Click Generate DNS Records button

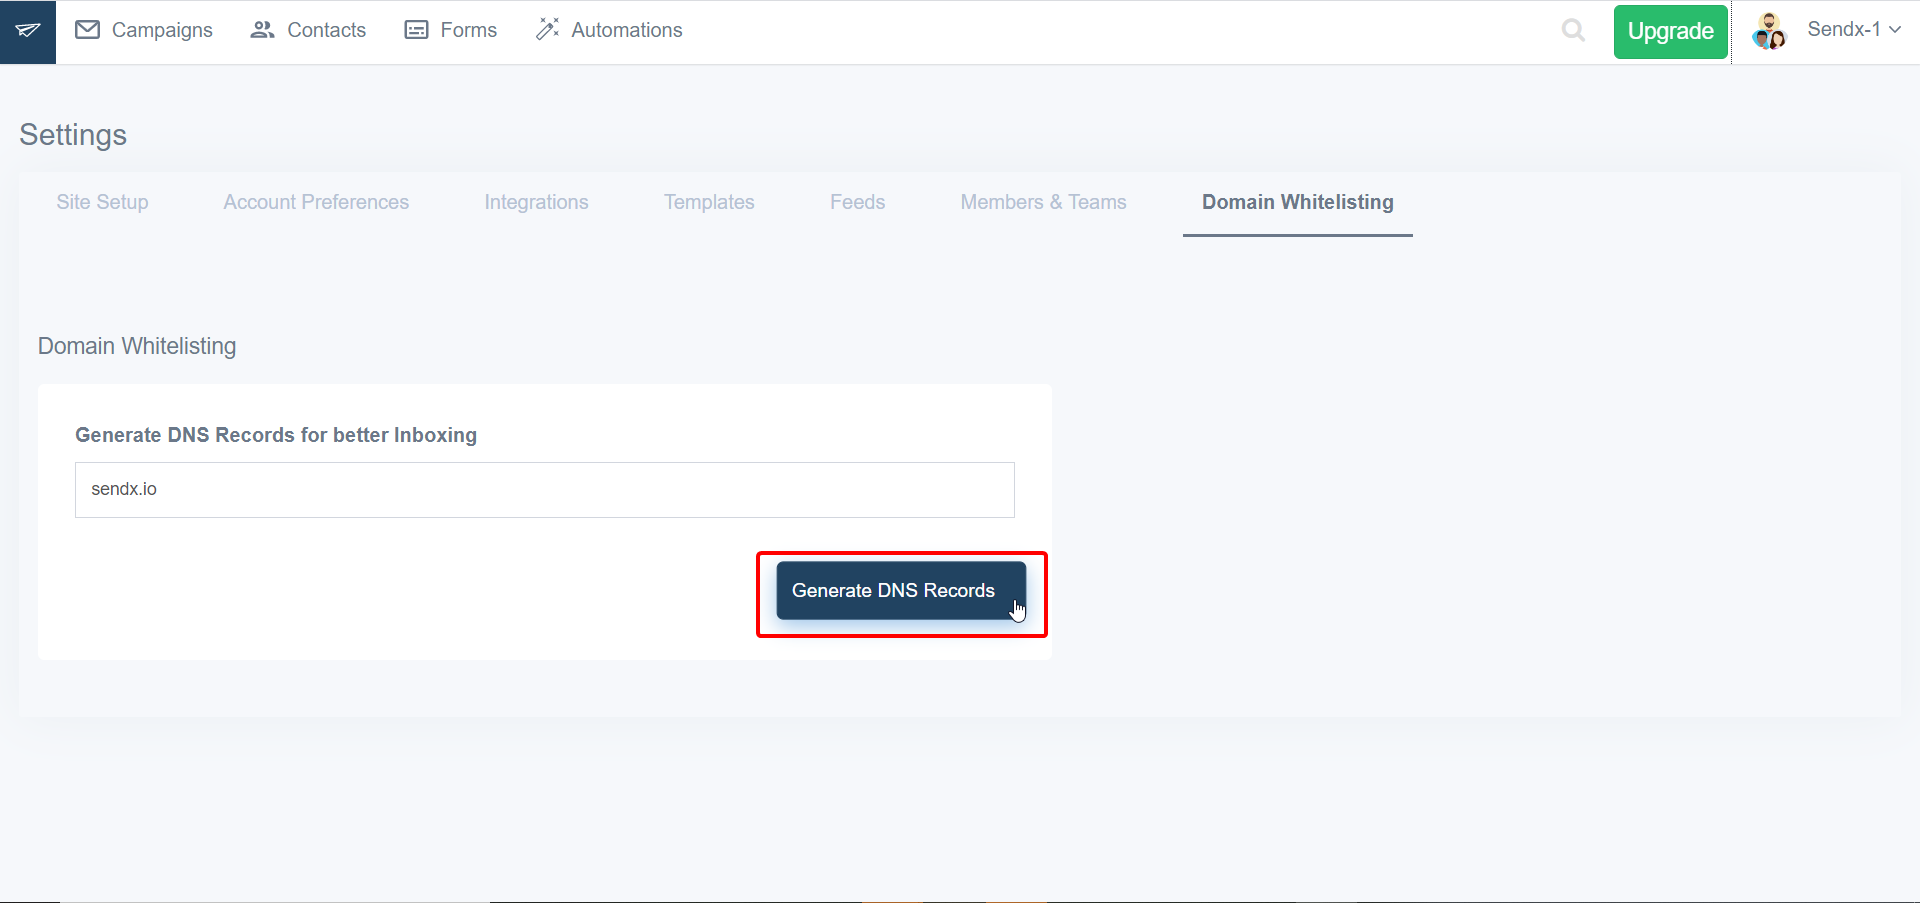pyautogui.click(x=901, y=591)
